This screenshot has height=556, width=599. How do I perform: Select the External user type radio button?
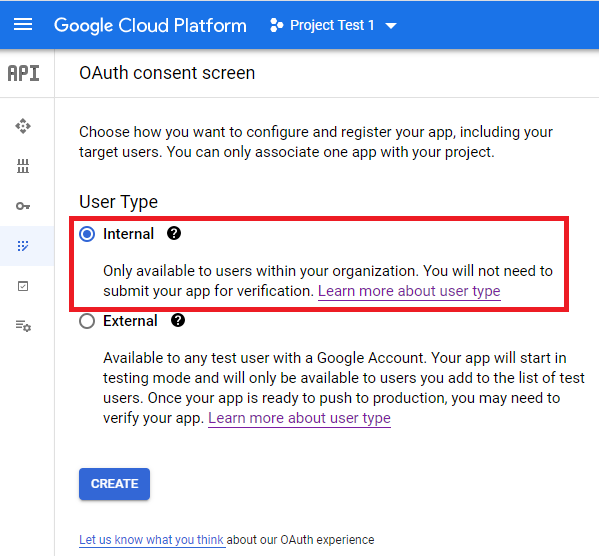[x=87, y=321]
